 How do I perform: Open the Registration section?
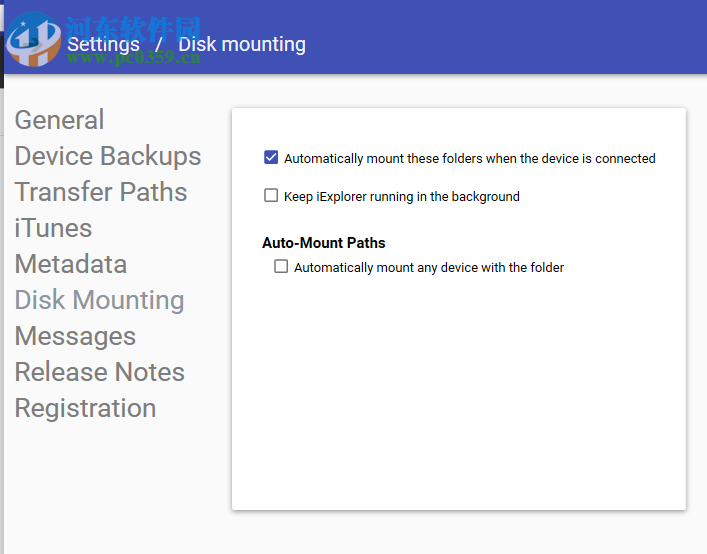85,408
